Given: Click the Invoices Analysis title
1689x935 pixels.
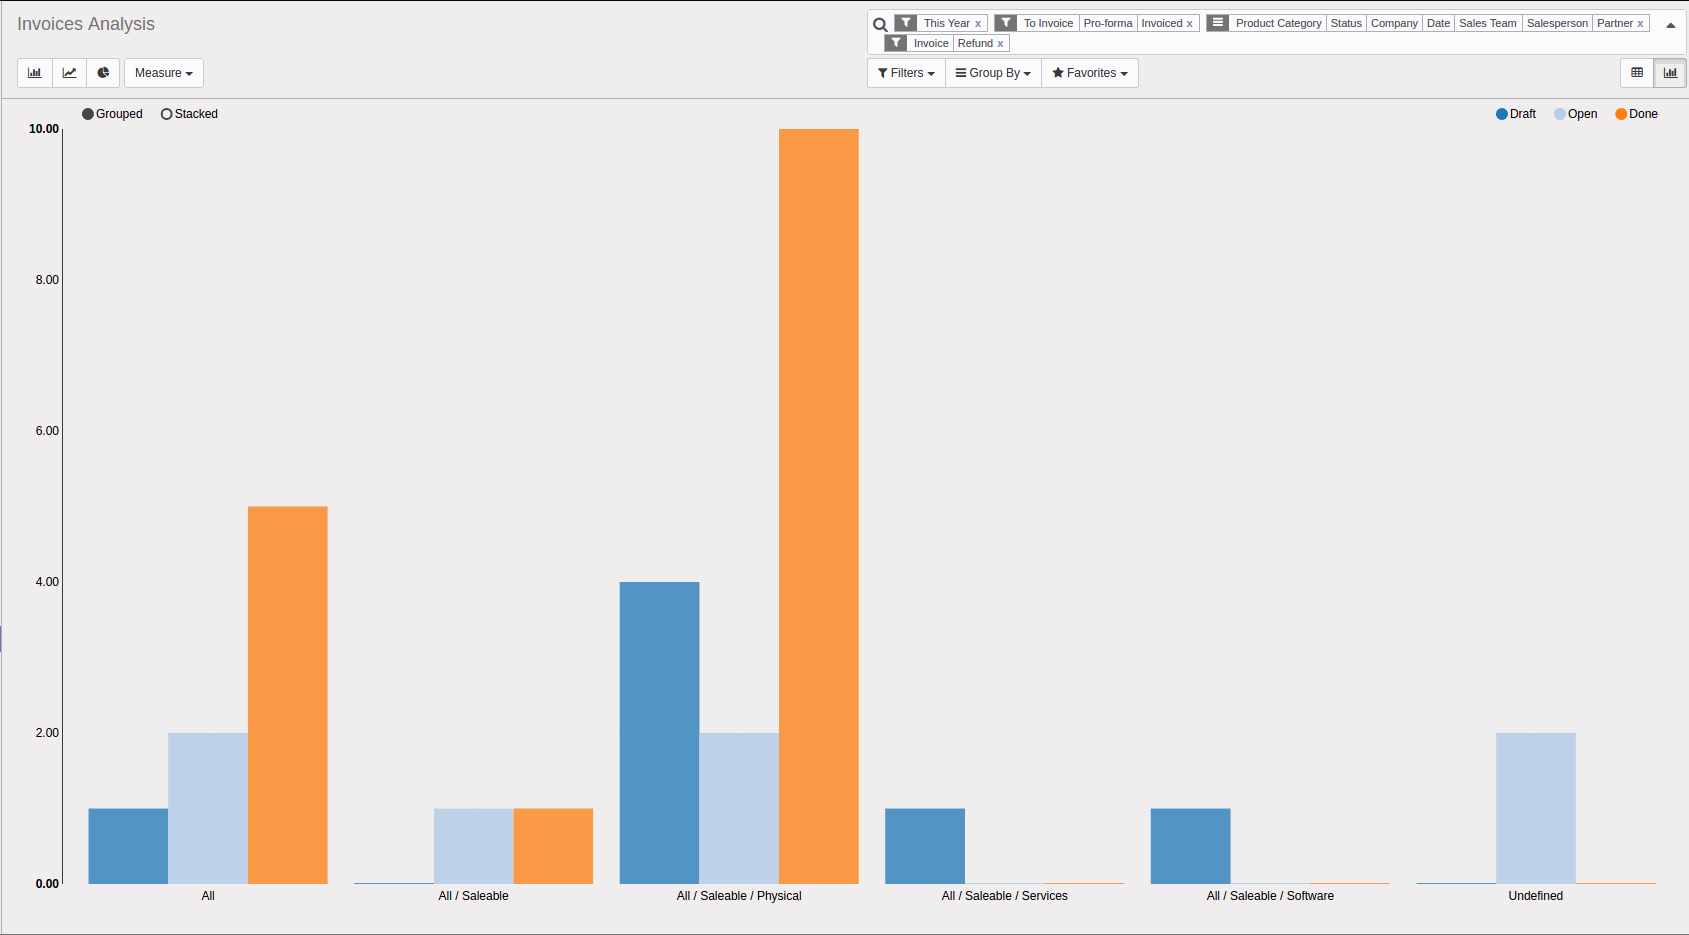Looking at the screenshot, I should coord(86,24).
